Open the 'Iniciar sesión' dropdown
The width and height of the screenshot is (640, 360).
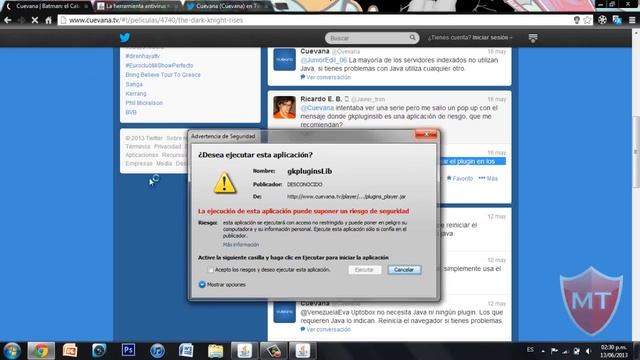(x=492, y=38)
